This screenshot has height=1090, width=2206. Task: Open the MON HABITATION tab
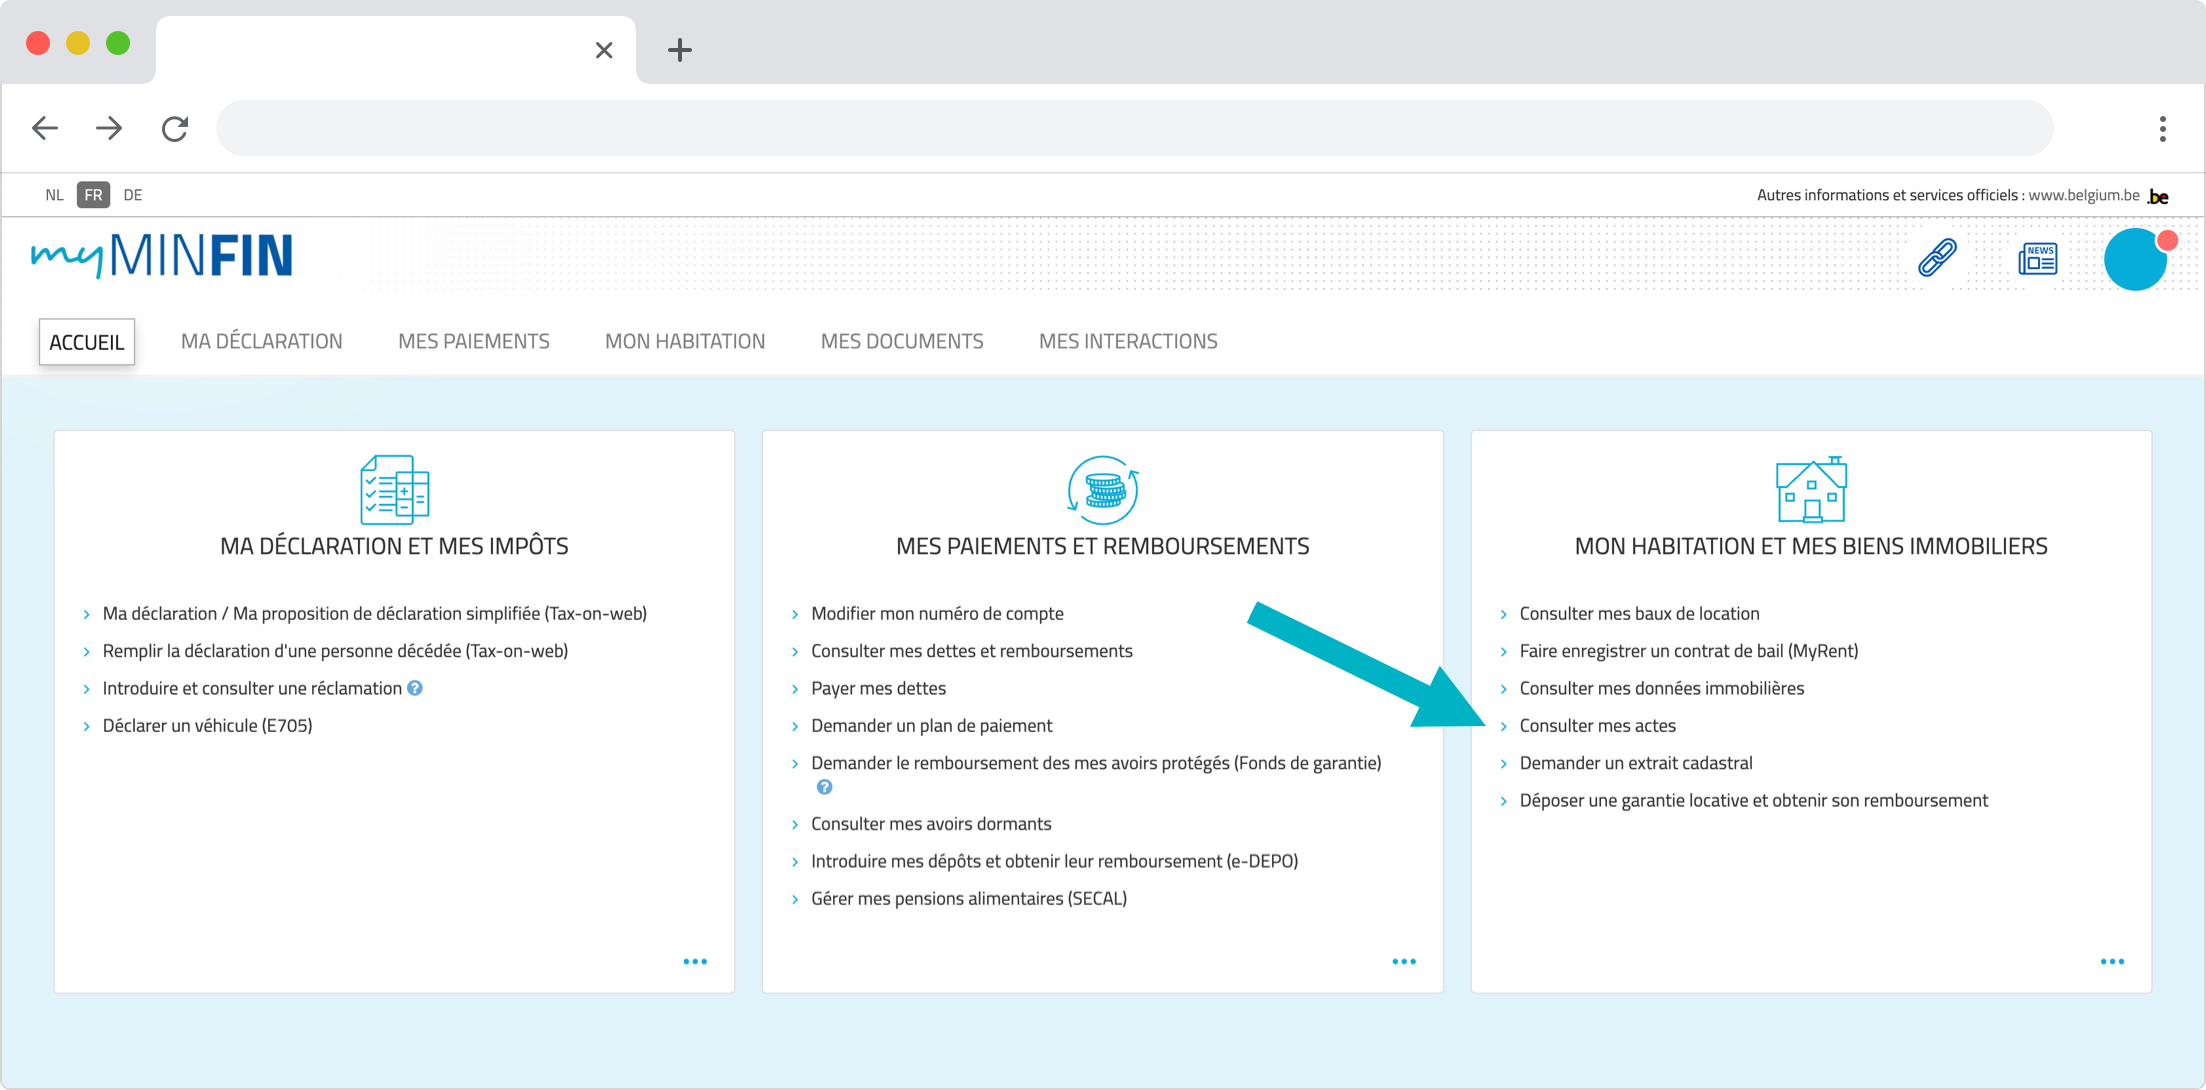pyautogui.click(x=685, y=341)
